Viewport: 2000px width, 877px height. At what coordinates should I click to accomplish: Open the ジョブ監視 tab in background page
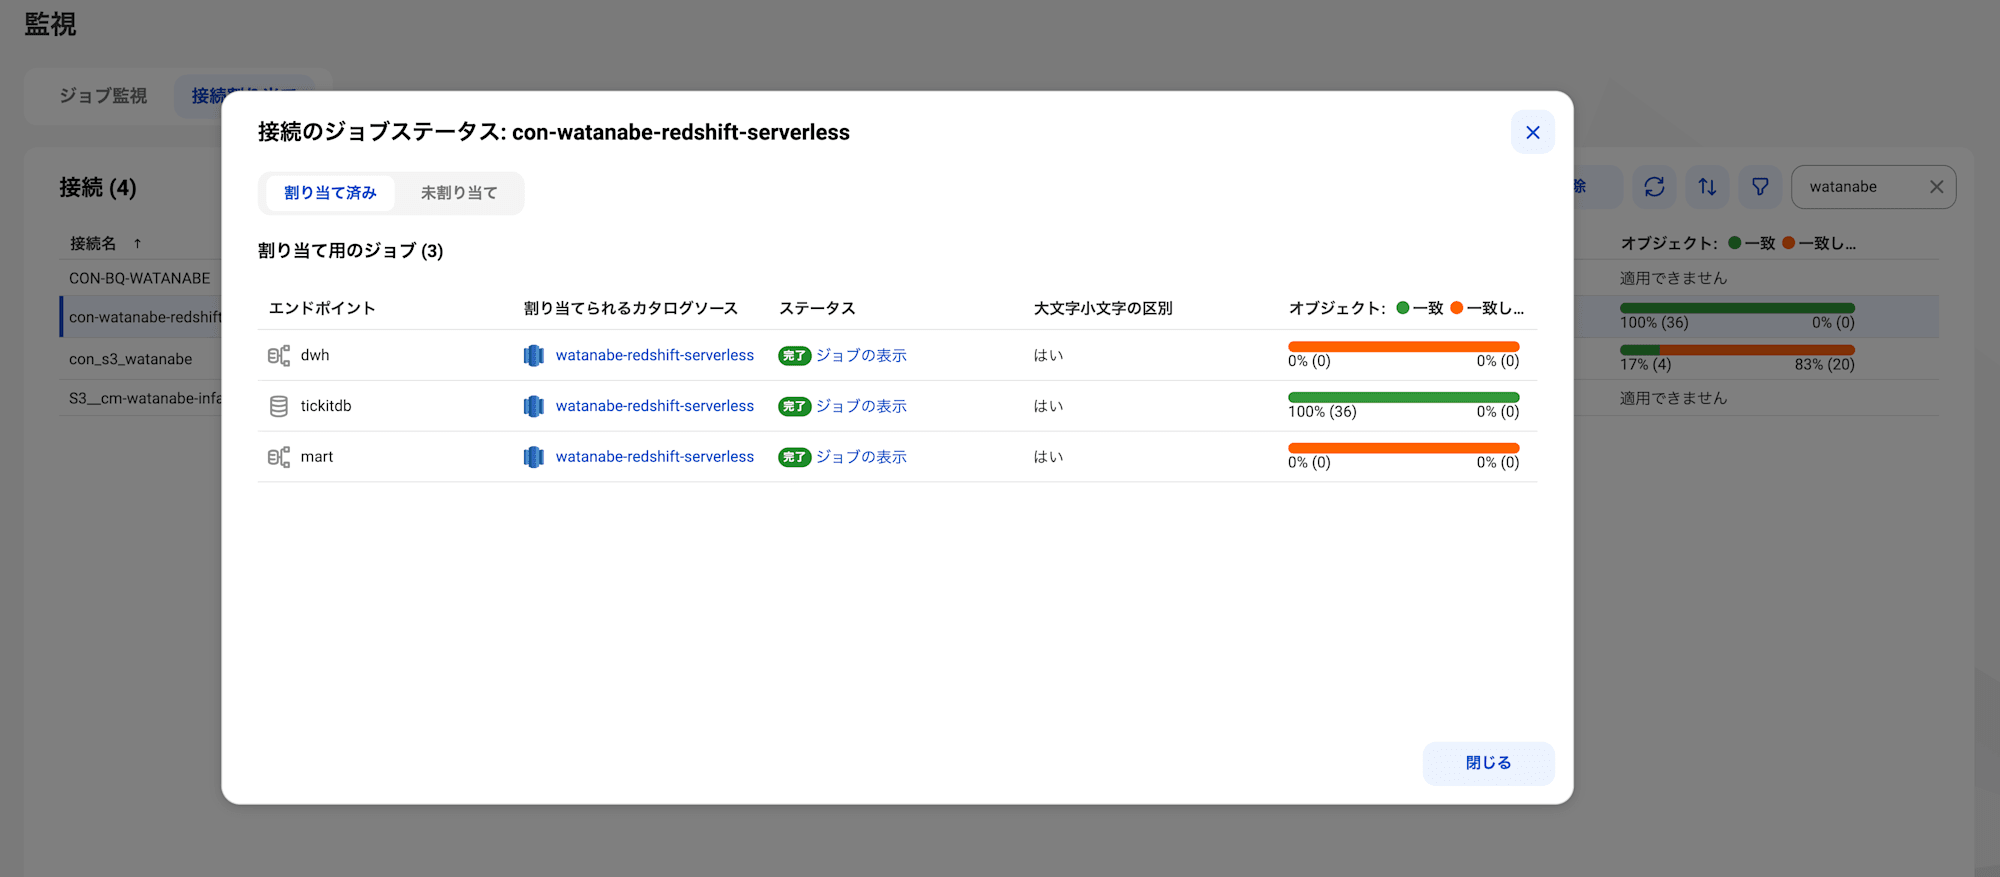tap(103, 96)
